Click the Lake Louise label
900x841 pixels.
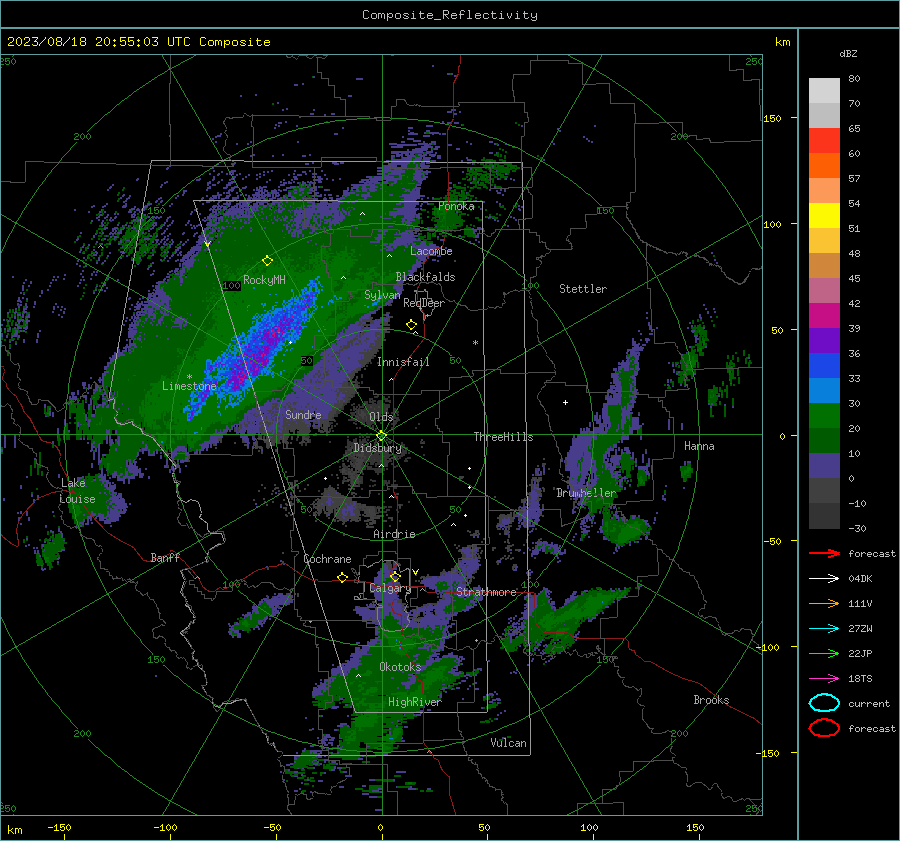tap(77, 491)
